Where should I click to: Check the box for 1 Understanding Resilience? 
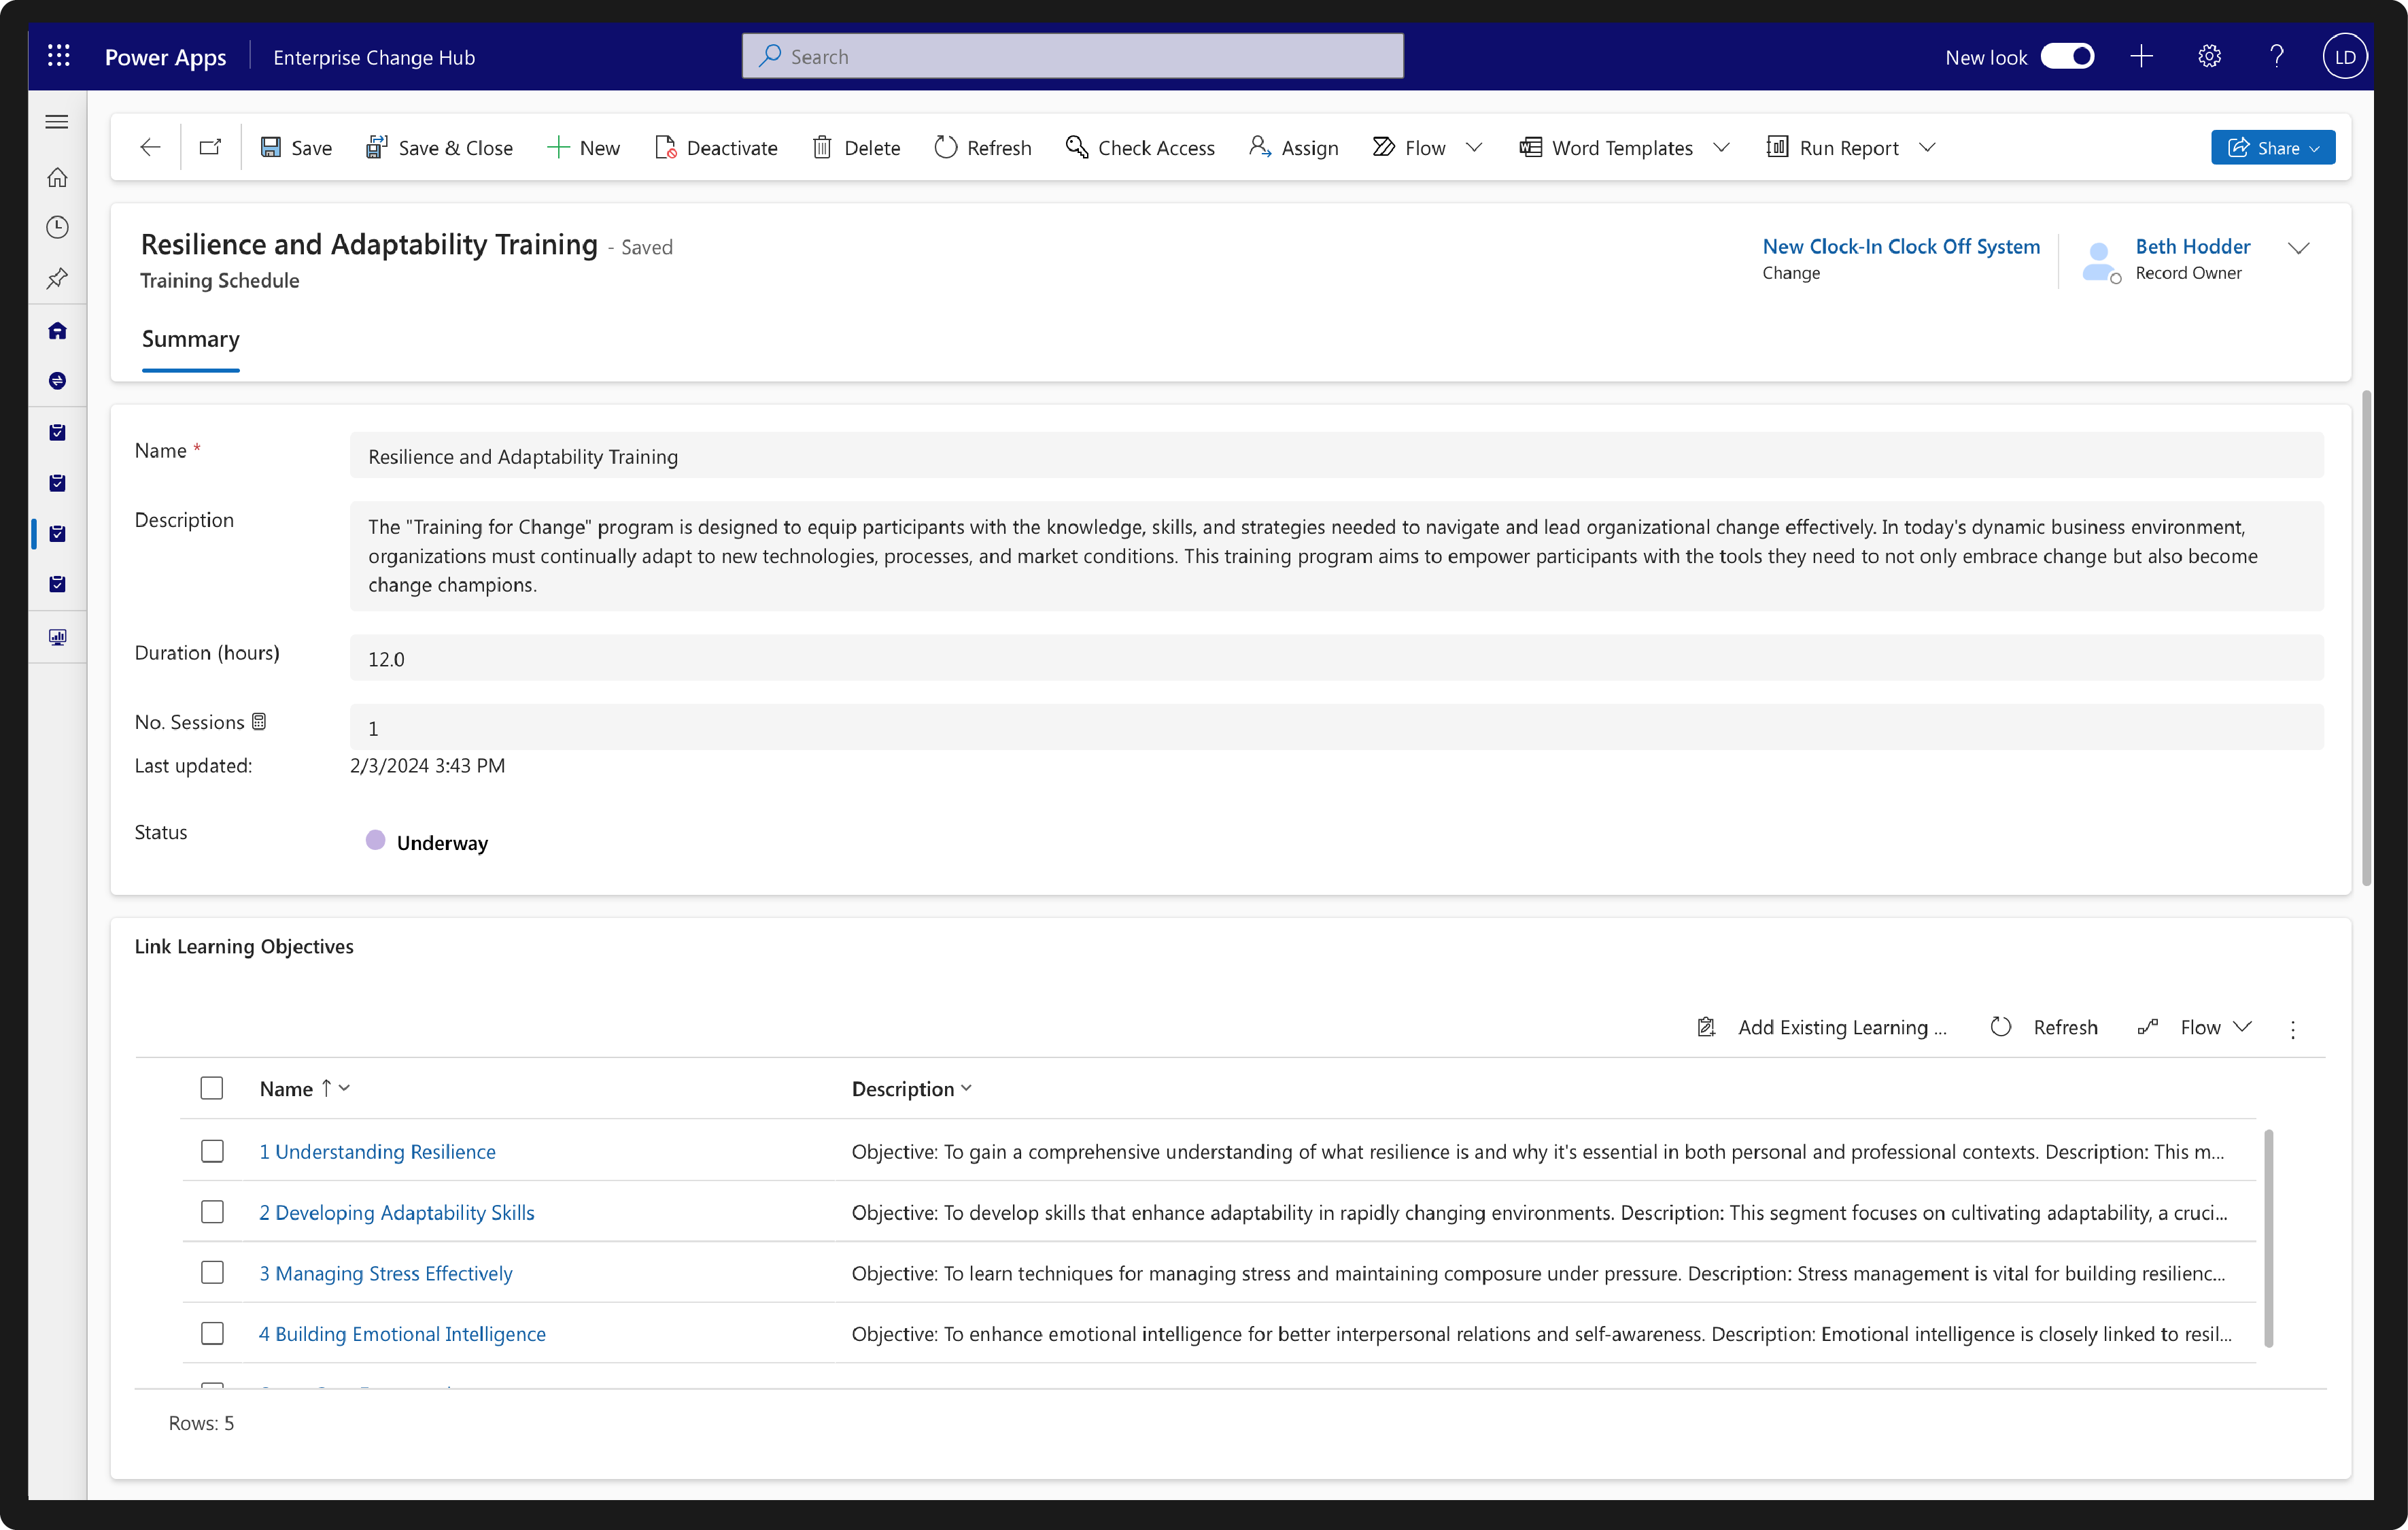(x=212, y=1151)
